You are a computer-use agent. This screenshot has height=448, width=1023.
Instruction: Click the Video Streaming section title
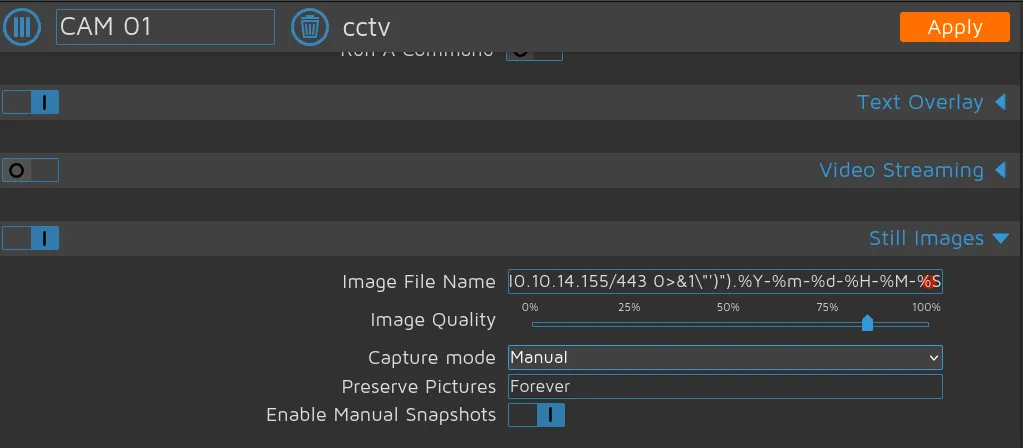[900, 170]
